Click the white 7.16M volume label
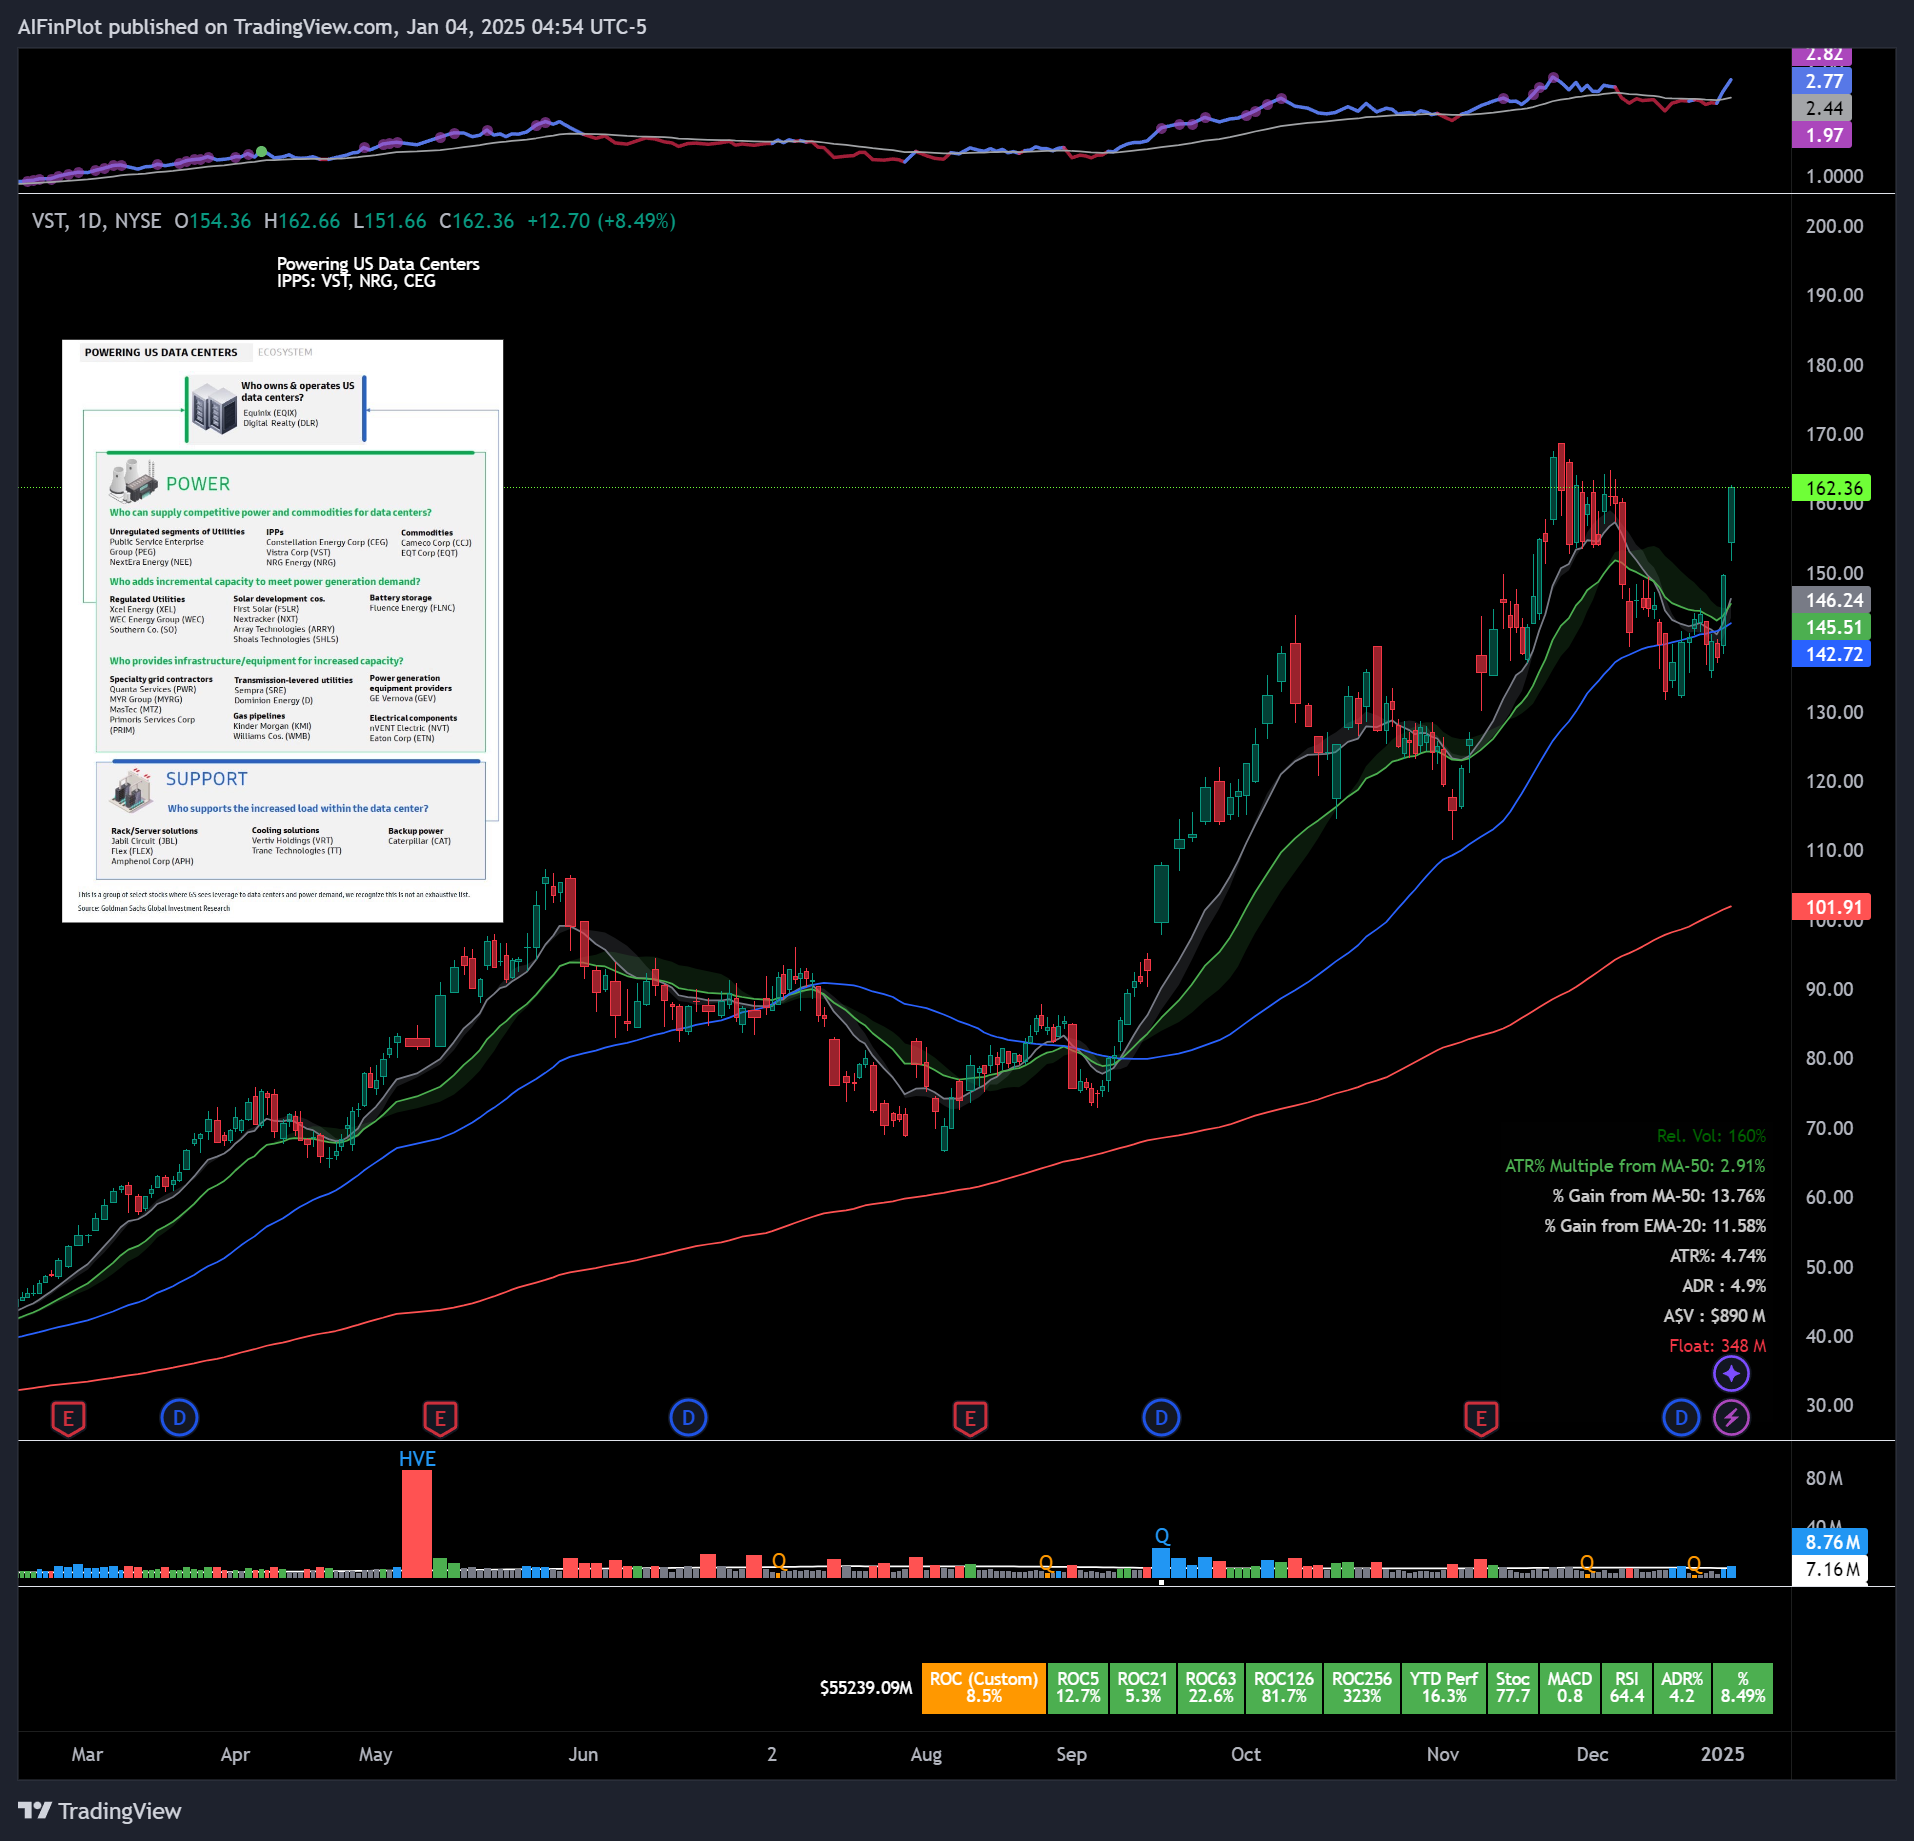 (x=1830, y=1569)
